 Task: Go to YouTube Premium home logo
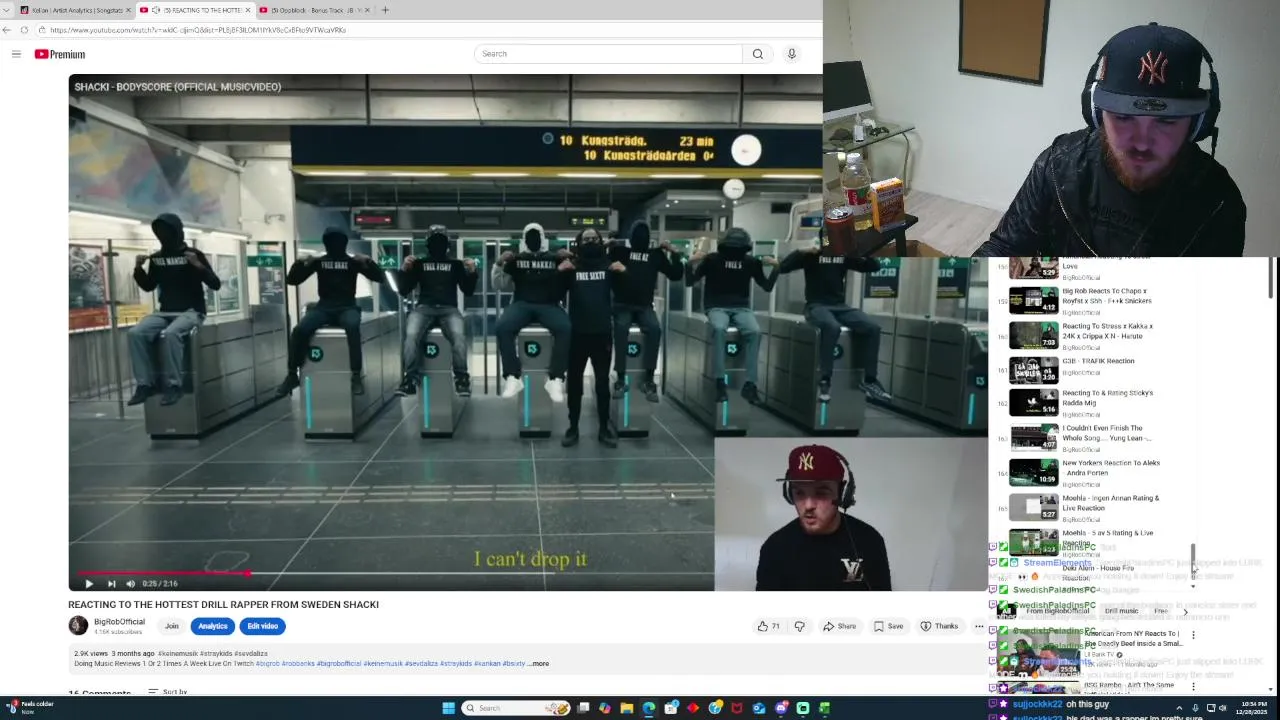tap(60, 54)
